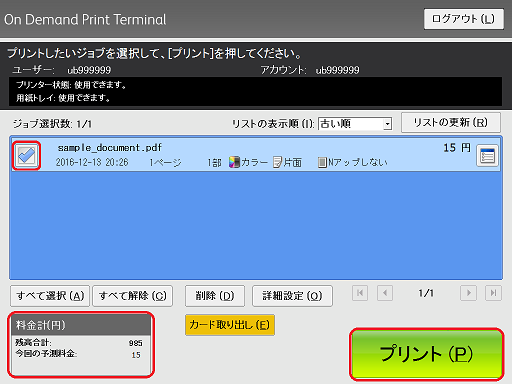Screen dimensions: 512x384
Task: Eject card with カード取り出し (E)
Action: 230,325
